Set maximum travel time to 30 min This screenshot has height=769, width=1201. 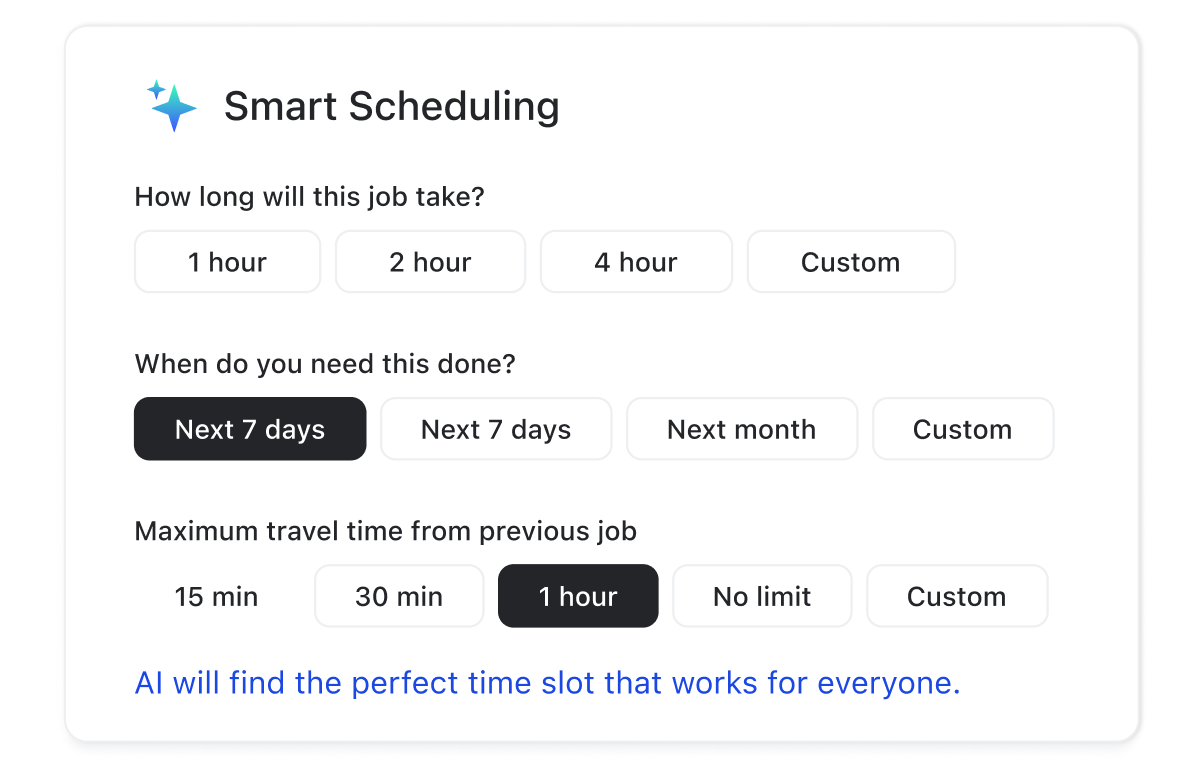(x=399, y=596)
